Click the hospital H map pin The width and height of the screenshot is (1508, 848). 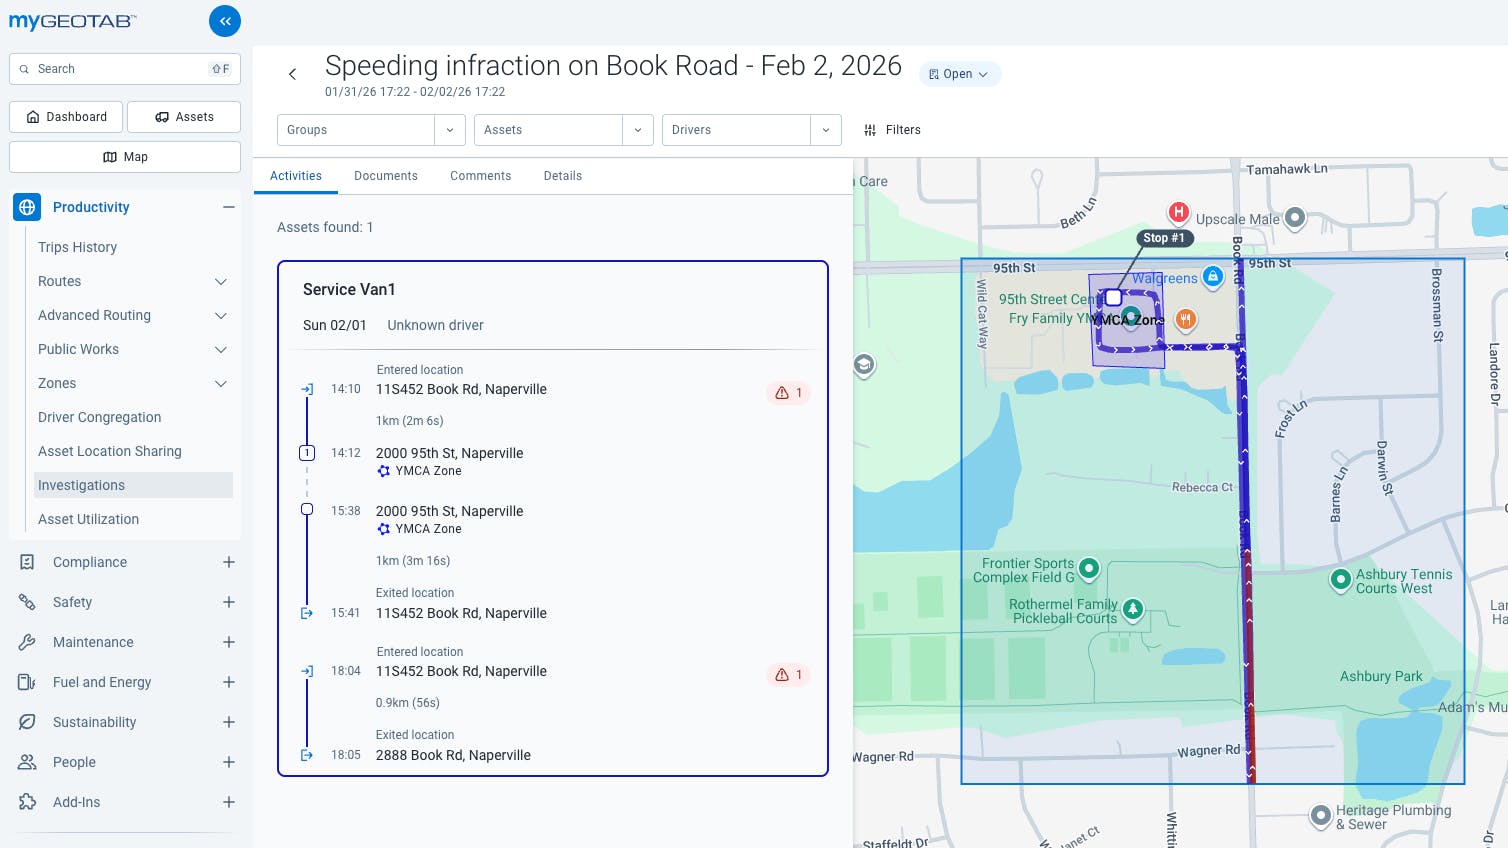click(1179, 212)
